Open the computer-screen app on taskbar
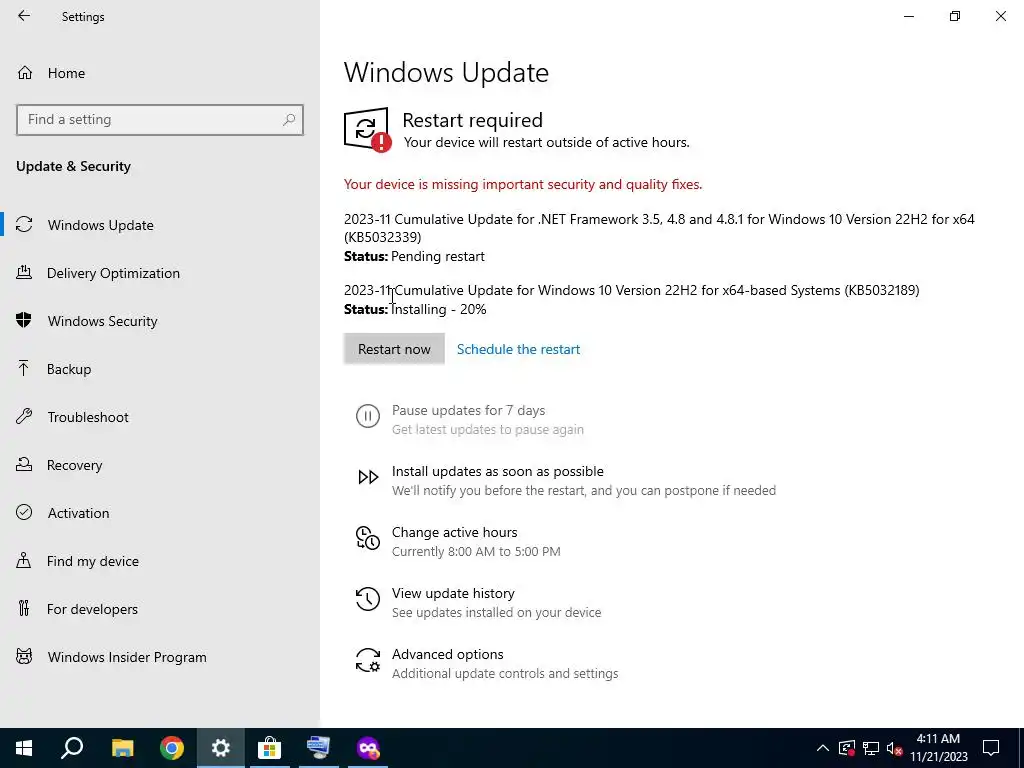 coord(319,748)
